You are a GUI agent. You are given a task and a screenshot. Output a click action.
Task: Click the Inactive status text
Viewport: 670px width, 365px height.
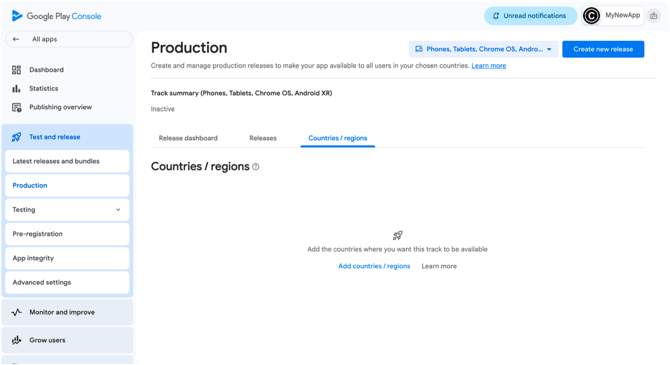tap(162, 109)
